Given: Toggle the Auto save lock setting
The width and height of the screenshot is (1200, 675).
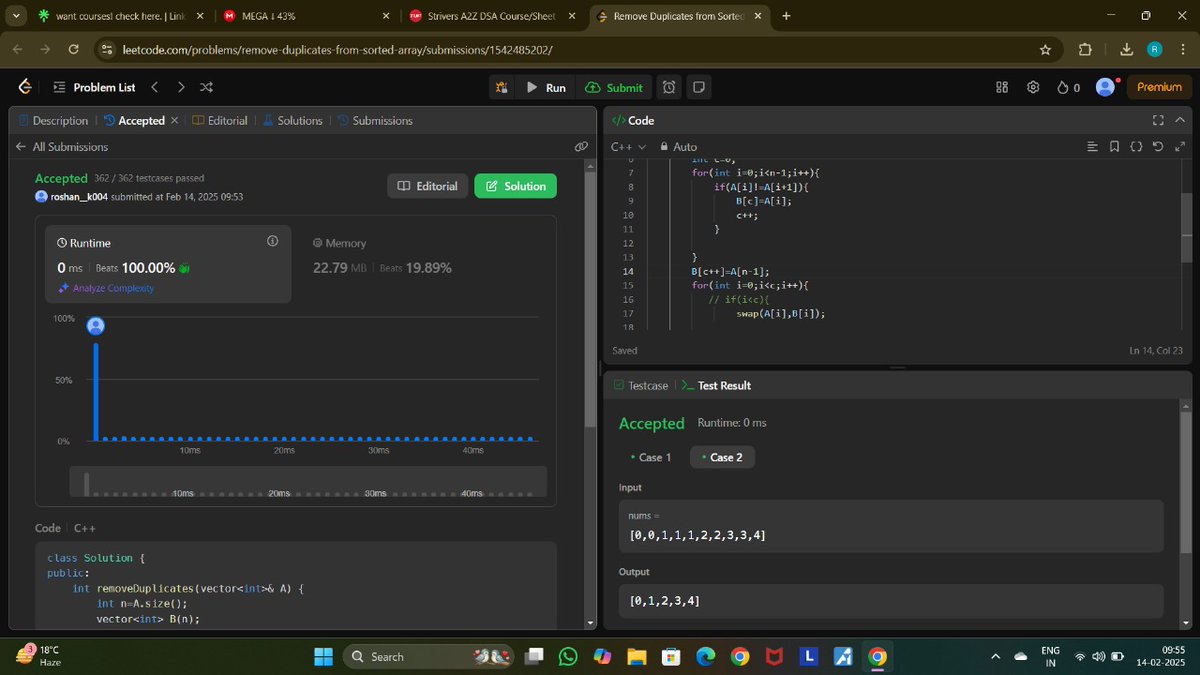Looking at the screenshot, I should 679,146.
